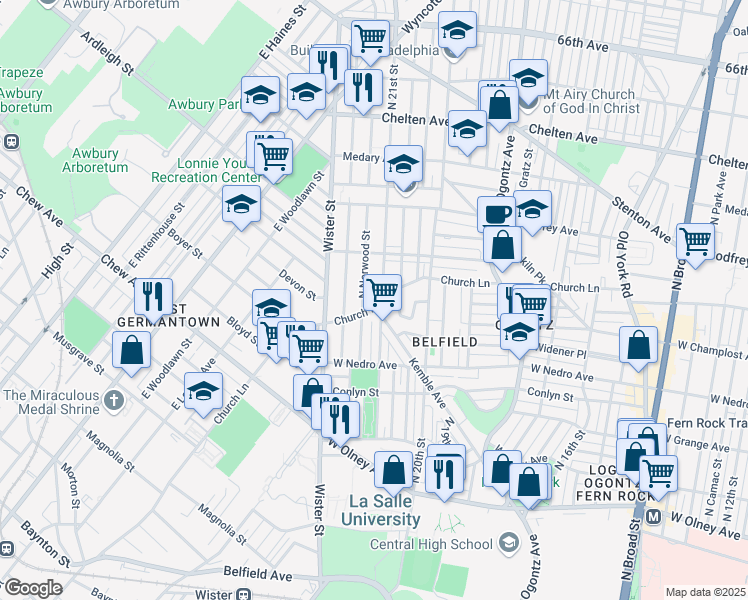Click the school marker near E Woodlawn St south

pyautogui.click(x=203, y=392)
